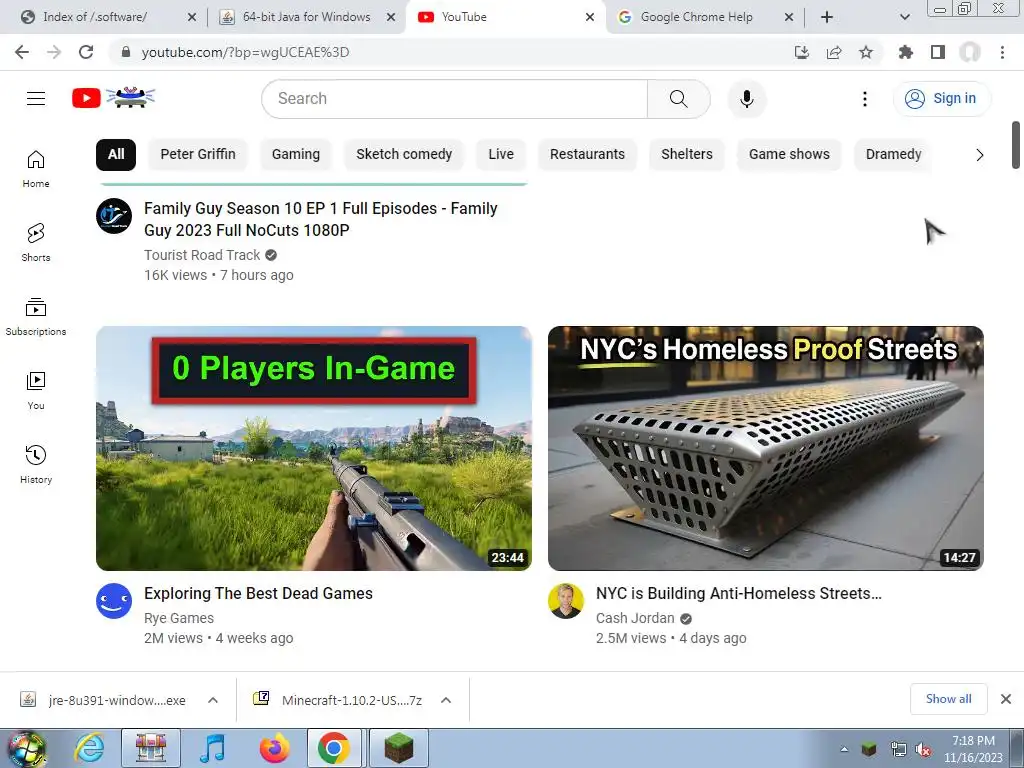Play the 0 Players In-Game thumbnail

[313, 449]
